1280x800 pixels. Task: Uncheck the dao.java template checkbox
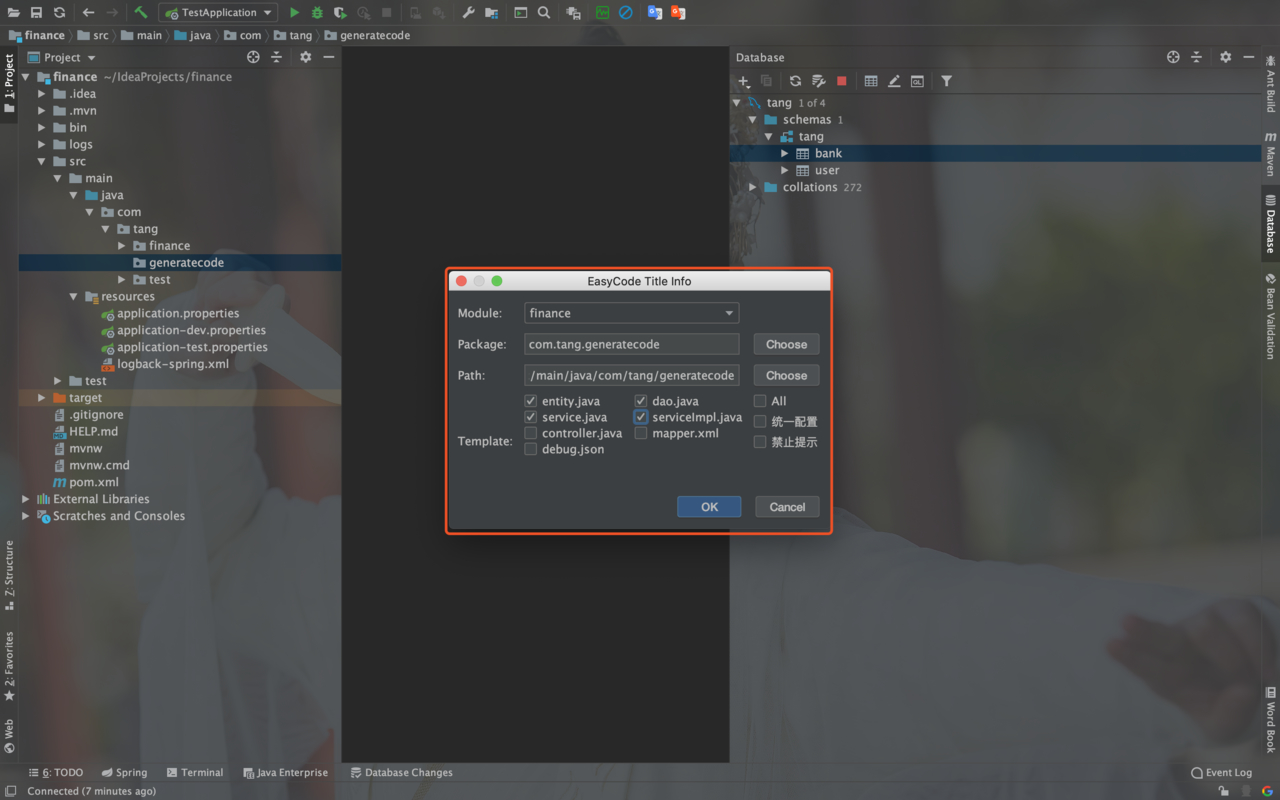(641, 401)
